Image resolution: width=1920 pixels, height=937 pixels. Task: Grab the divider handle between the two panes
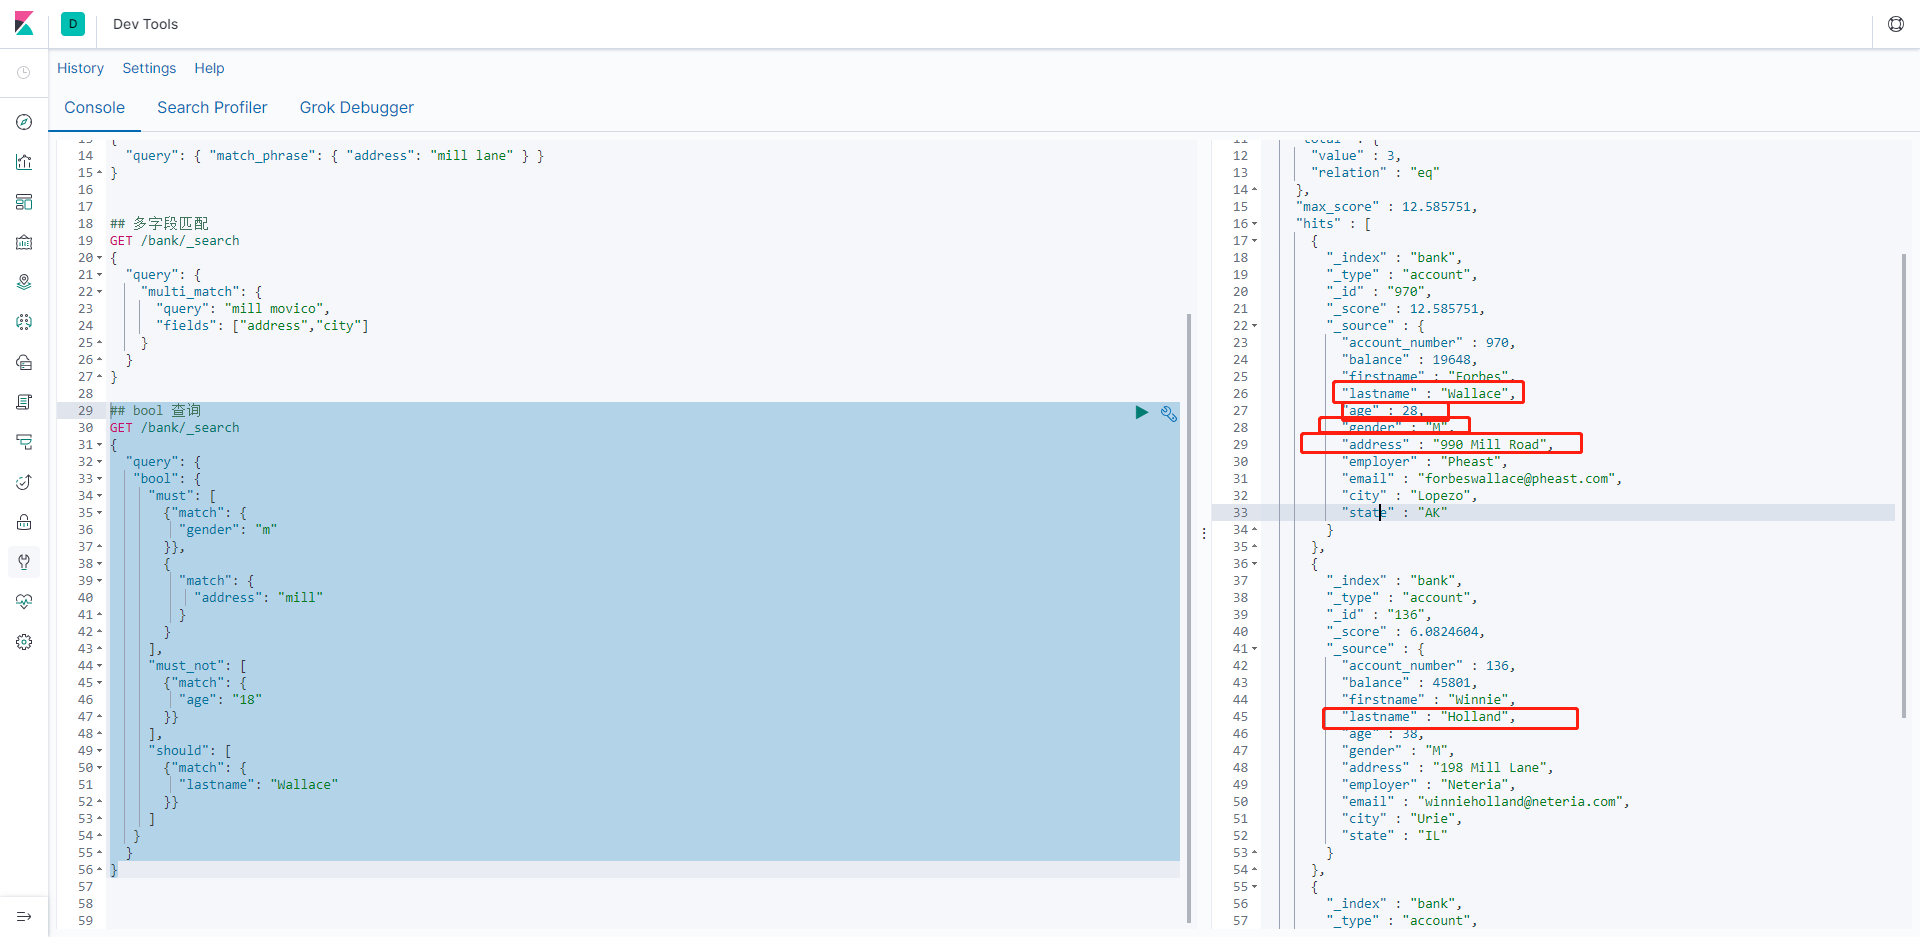(1204, 534)
